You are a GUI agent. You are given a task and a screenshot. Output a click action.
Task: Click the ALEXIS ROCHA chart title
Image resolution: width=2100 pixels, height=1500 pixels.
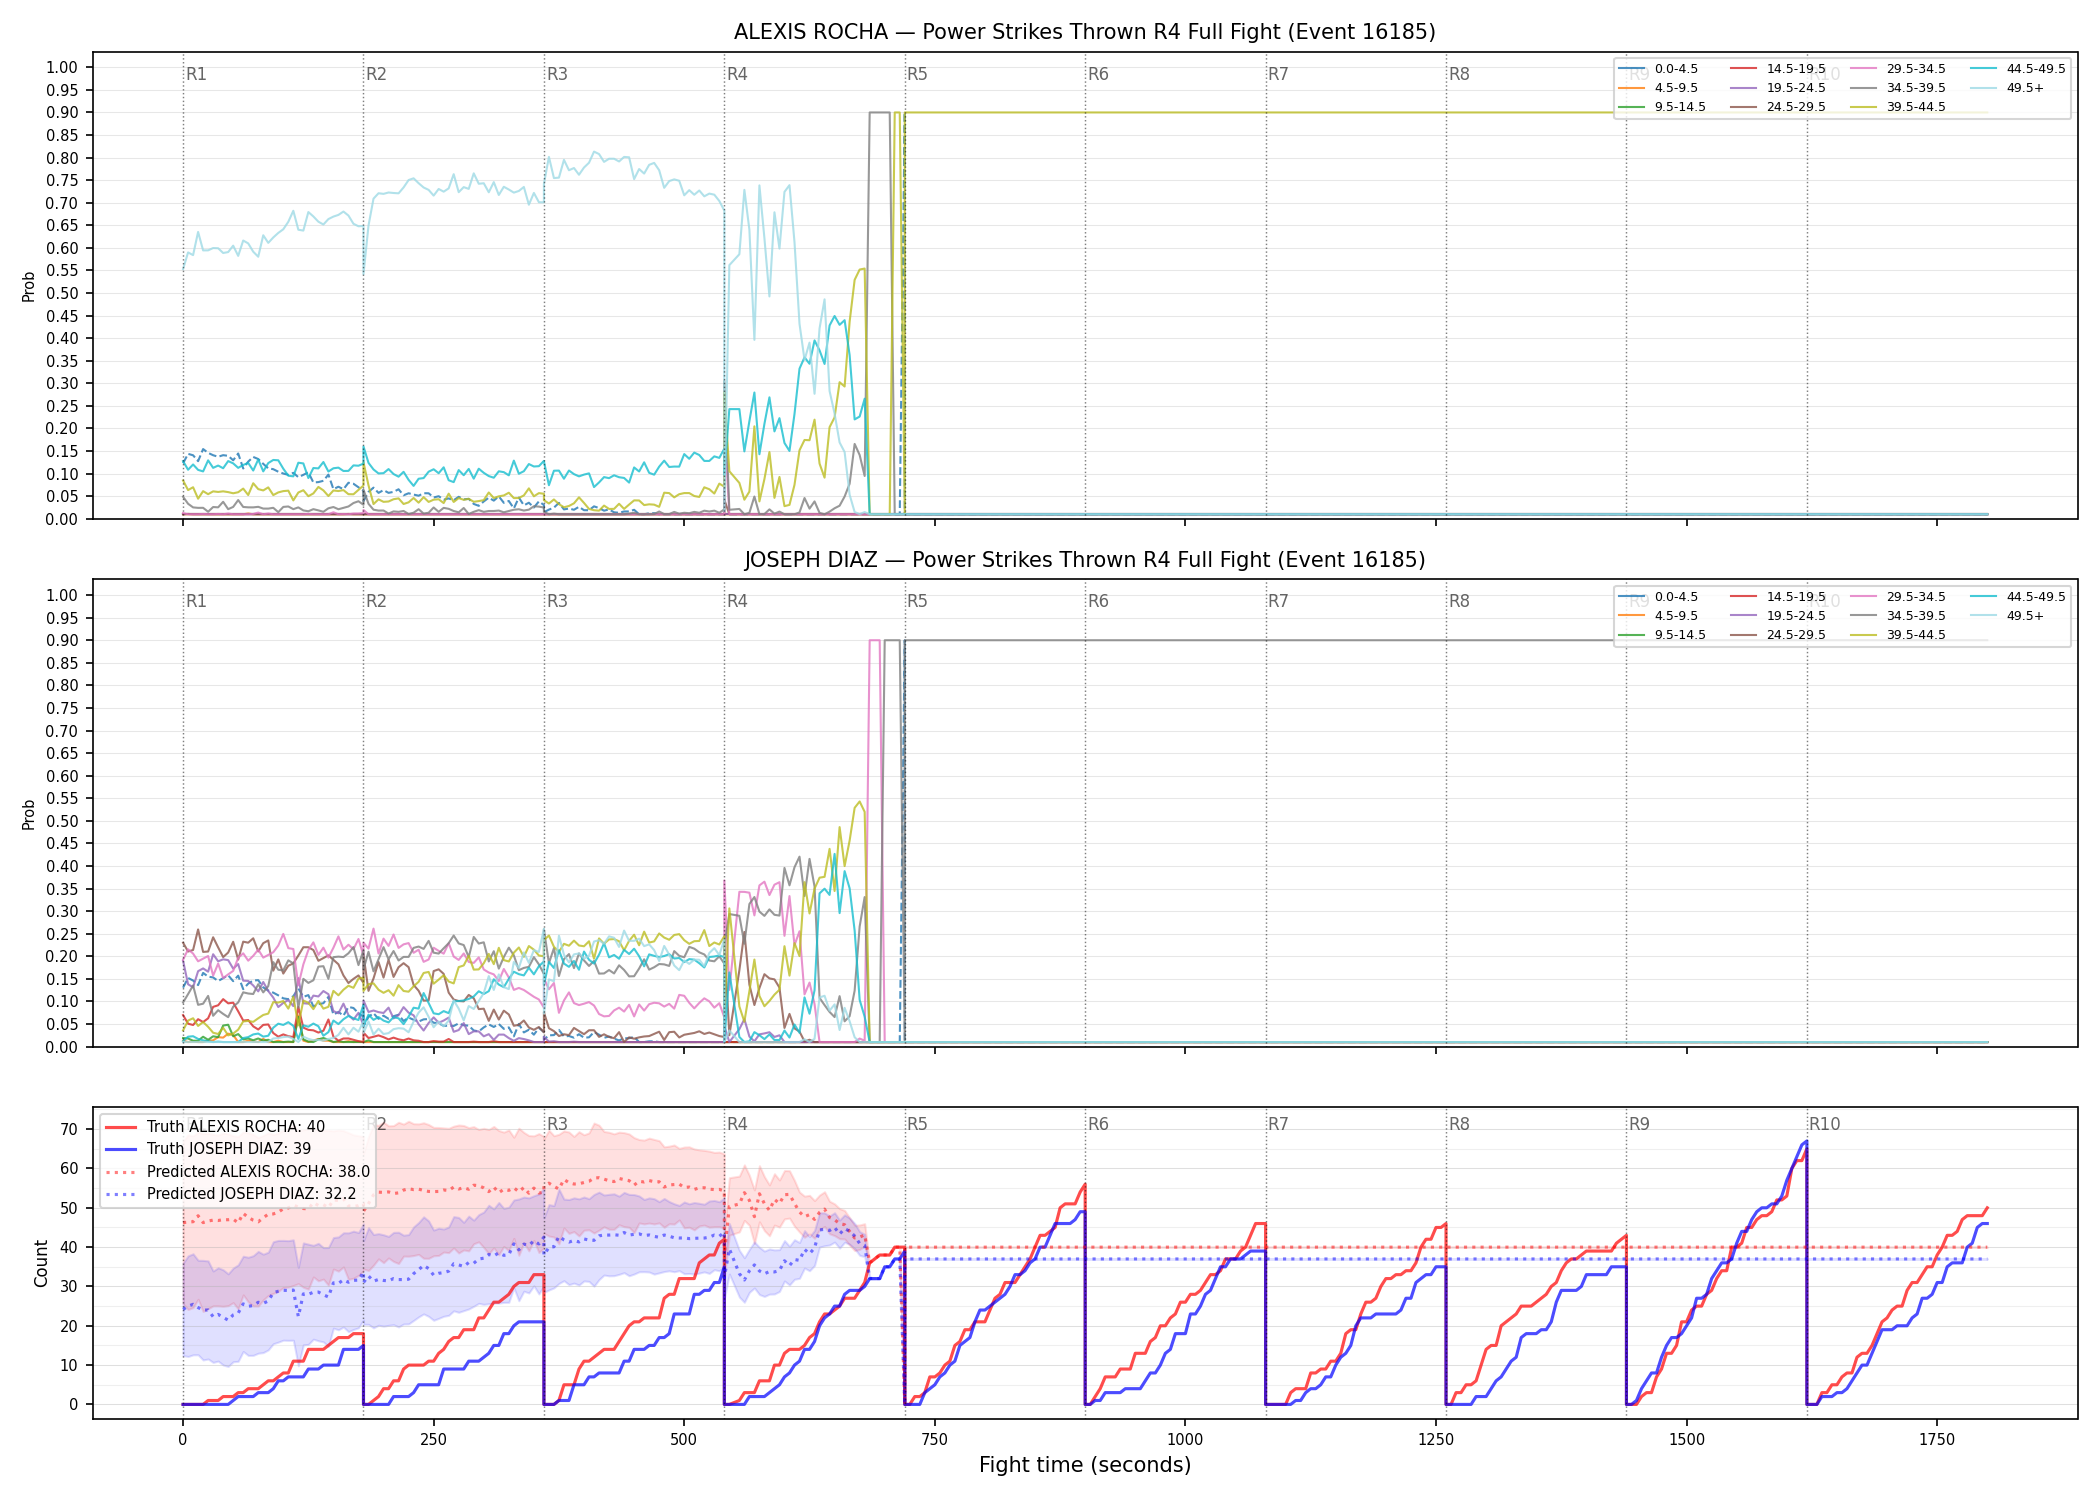click(x=1084, y=32)
